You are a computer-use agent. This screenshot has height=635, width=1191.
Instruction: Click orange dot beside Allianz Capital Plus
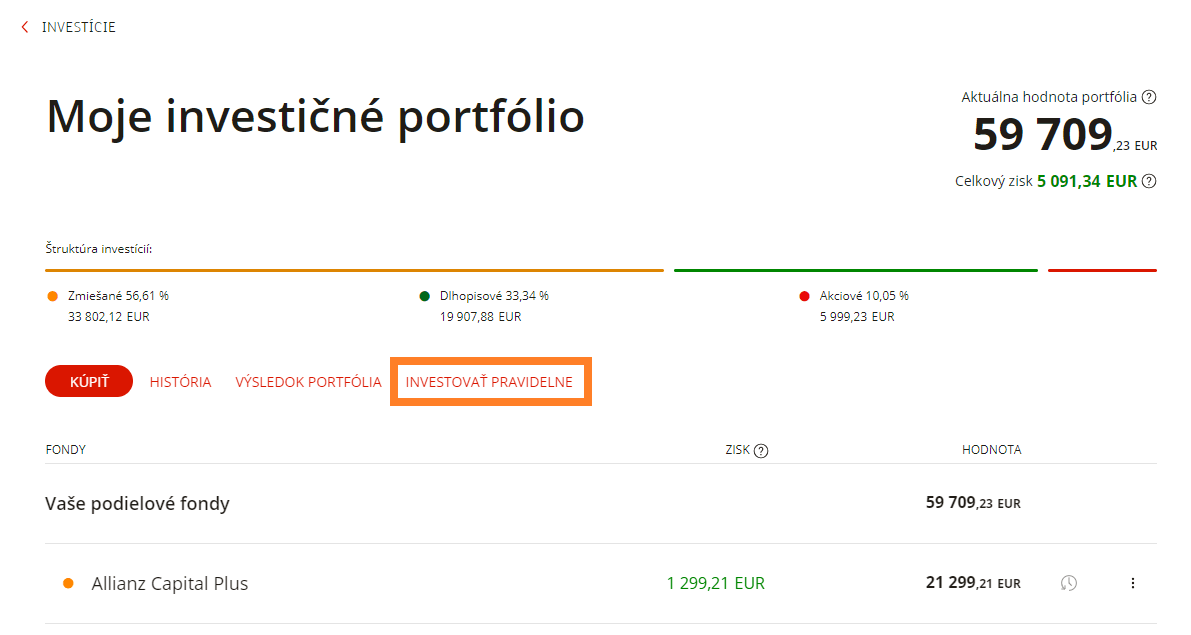click(x=68, y=583)
